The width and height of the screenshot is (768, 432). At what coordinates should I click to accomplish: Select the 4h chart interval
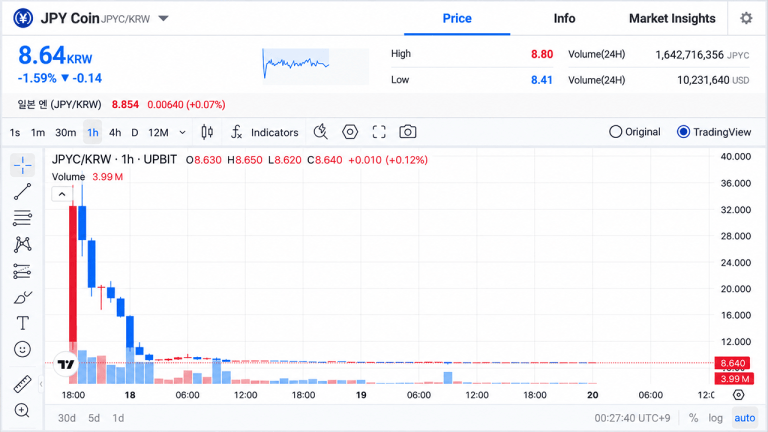115,133
